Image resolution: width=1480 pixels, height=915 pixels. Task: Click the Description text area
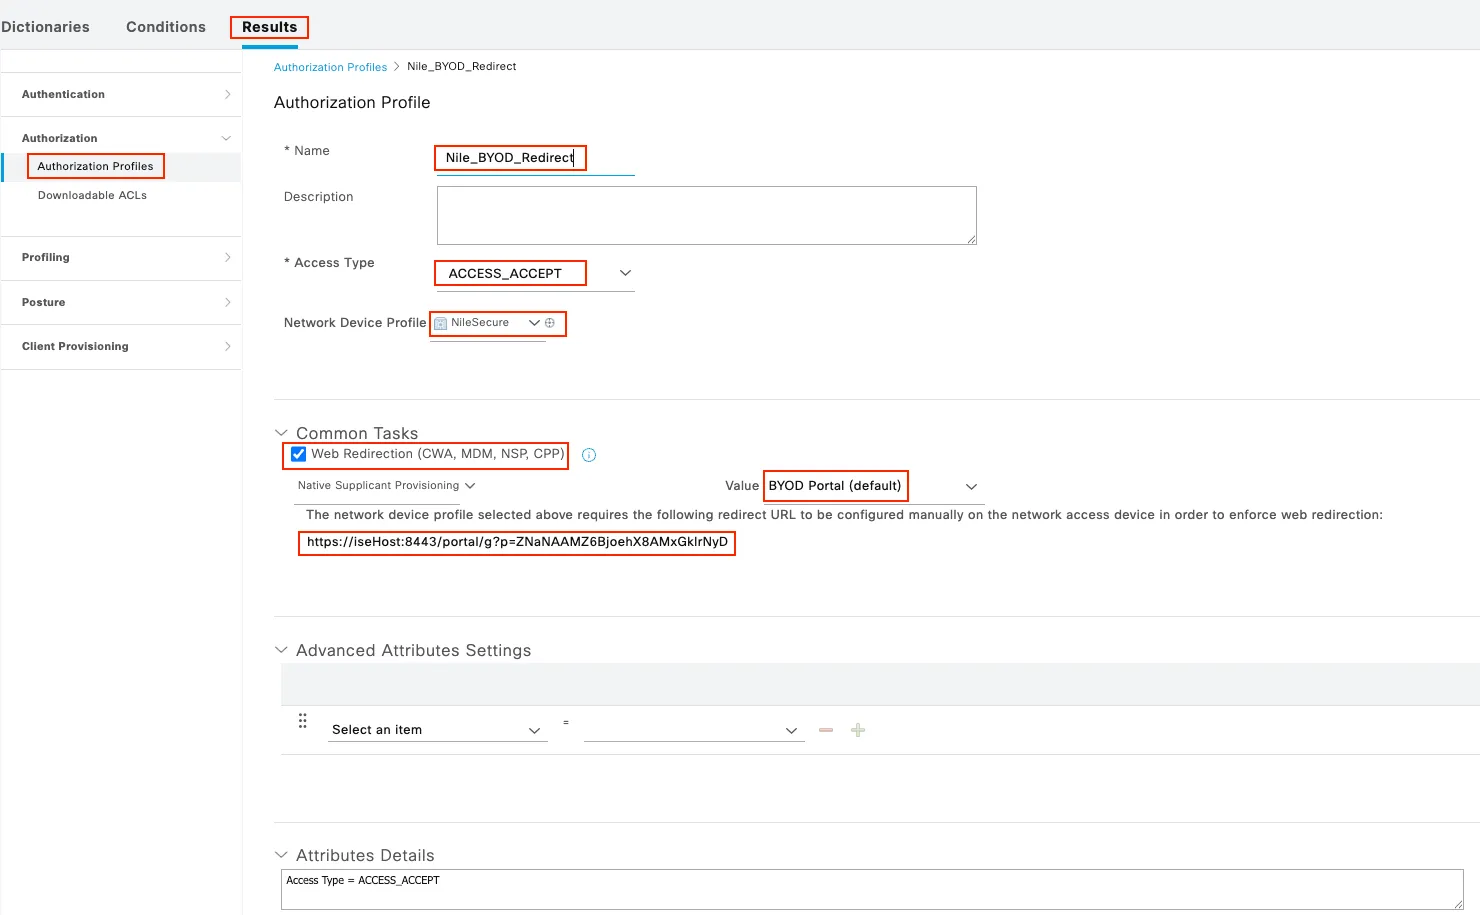(x=707, y=215)
